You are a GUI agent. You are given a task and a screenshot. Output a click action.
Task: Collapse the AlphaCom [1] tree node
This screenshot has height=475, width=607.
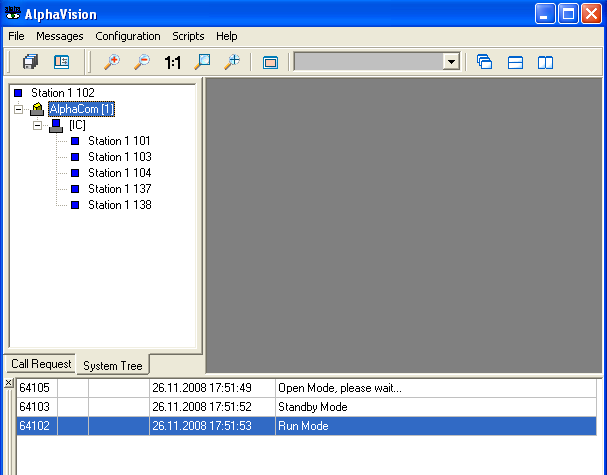pos(19,109)
